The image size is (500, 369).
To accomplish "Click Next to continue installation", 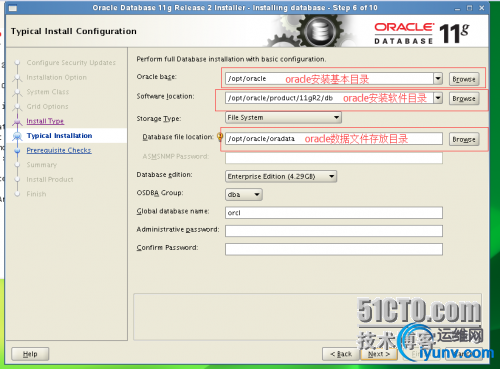I will pos(379,354).
